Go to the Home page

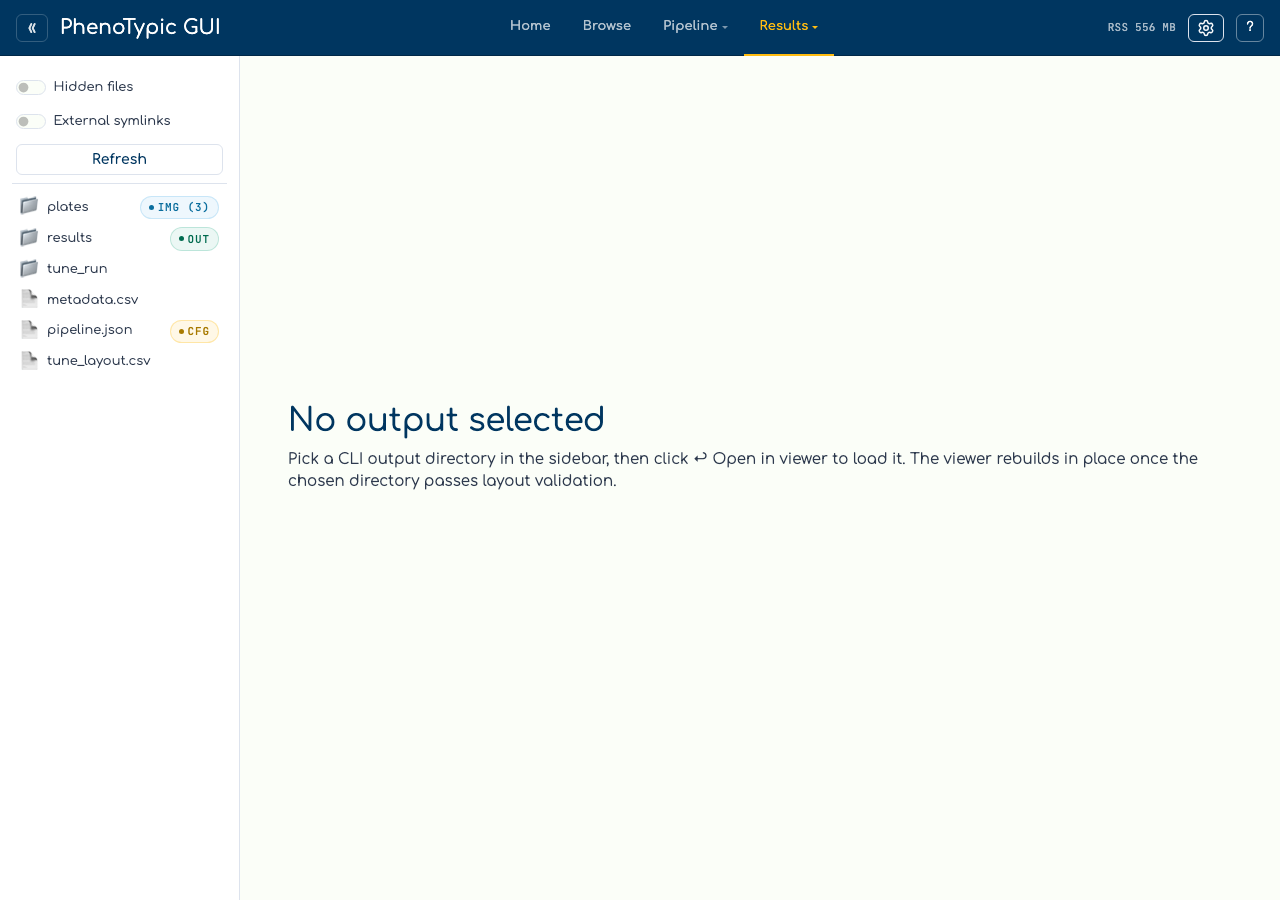click(x=530, y=27)
